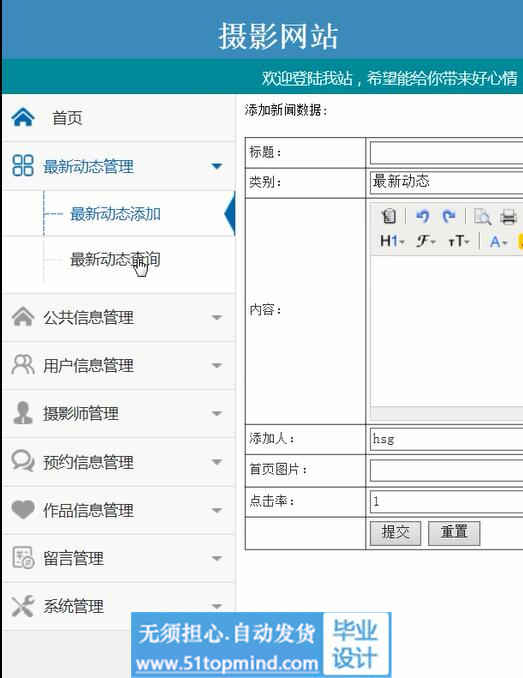Click the undo icon in editor toolbar
The height and width of the screenshot is (678, 523).
[x=422, y=216]
